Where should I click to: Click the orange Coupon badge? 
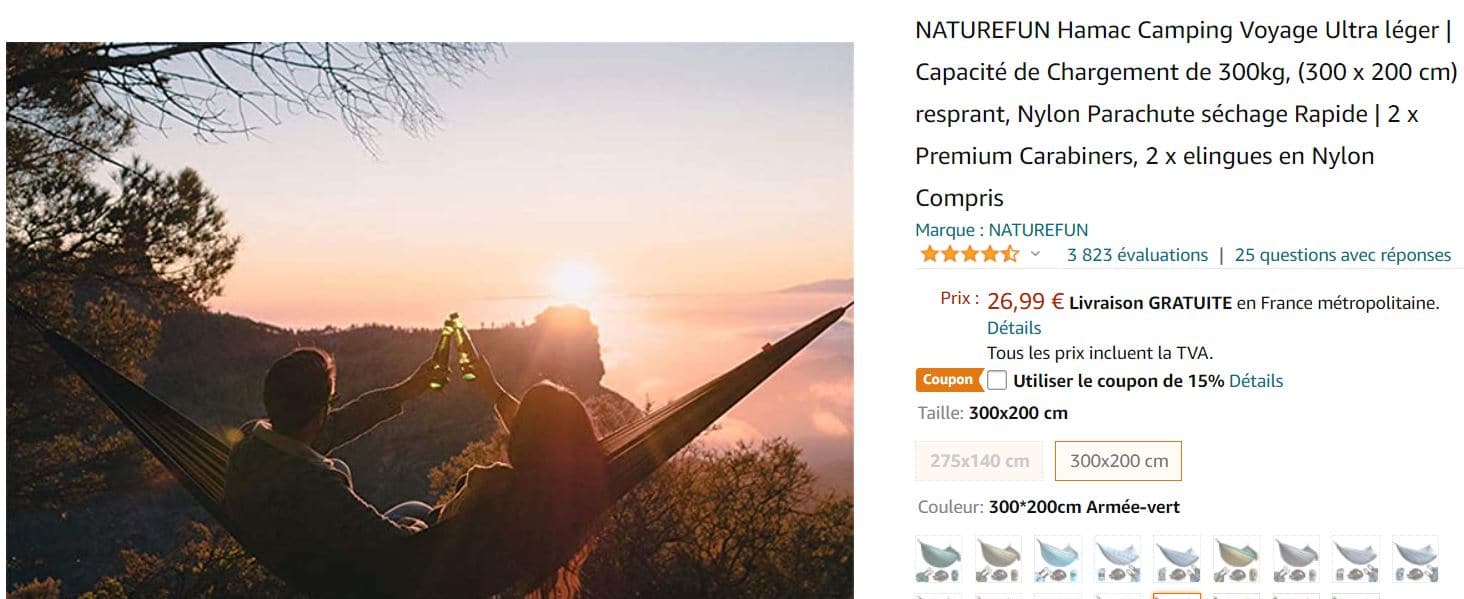(947, 380)
